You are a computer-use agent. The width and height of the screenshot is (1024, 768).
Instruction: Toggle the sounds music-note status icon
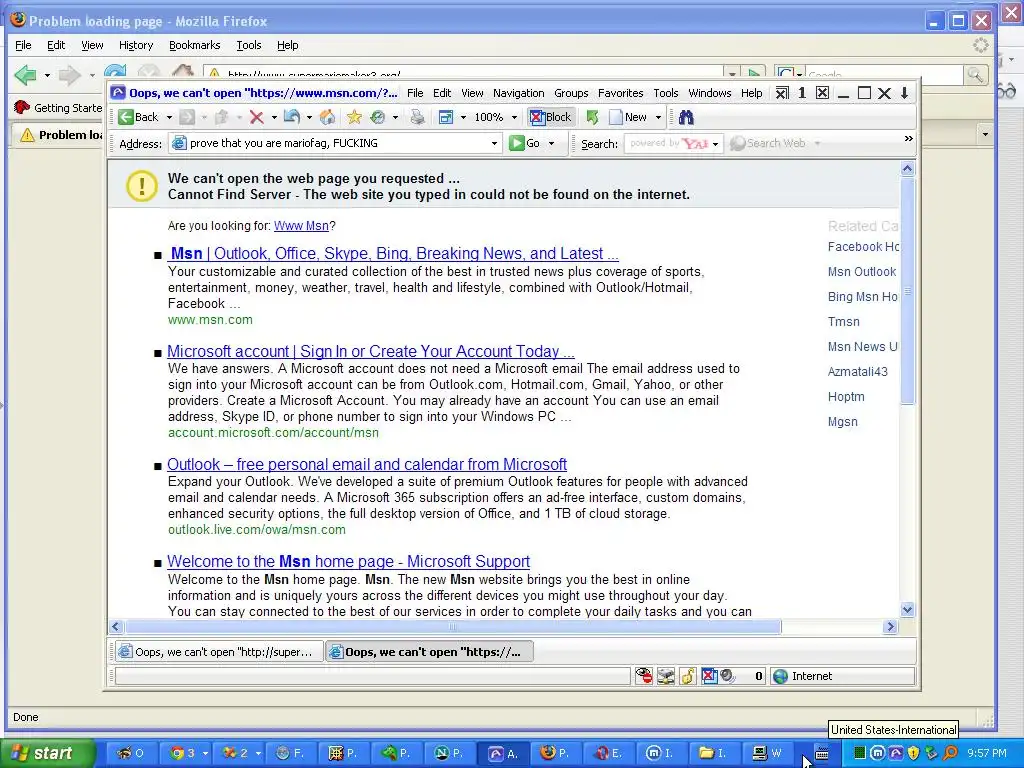687,676
